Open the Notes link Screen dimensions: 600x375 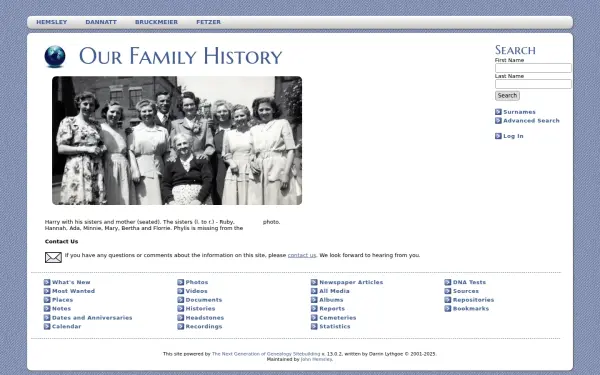tap(61, 309)
